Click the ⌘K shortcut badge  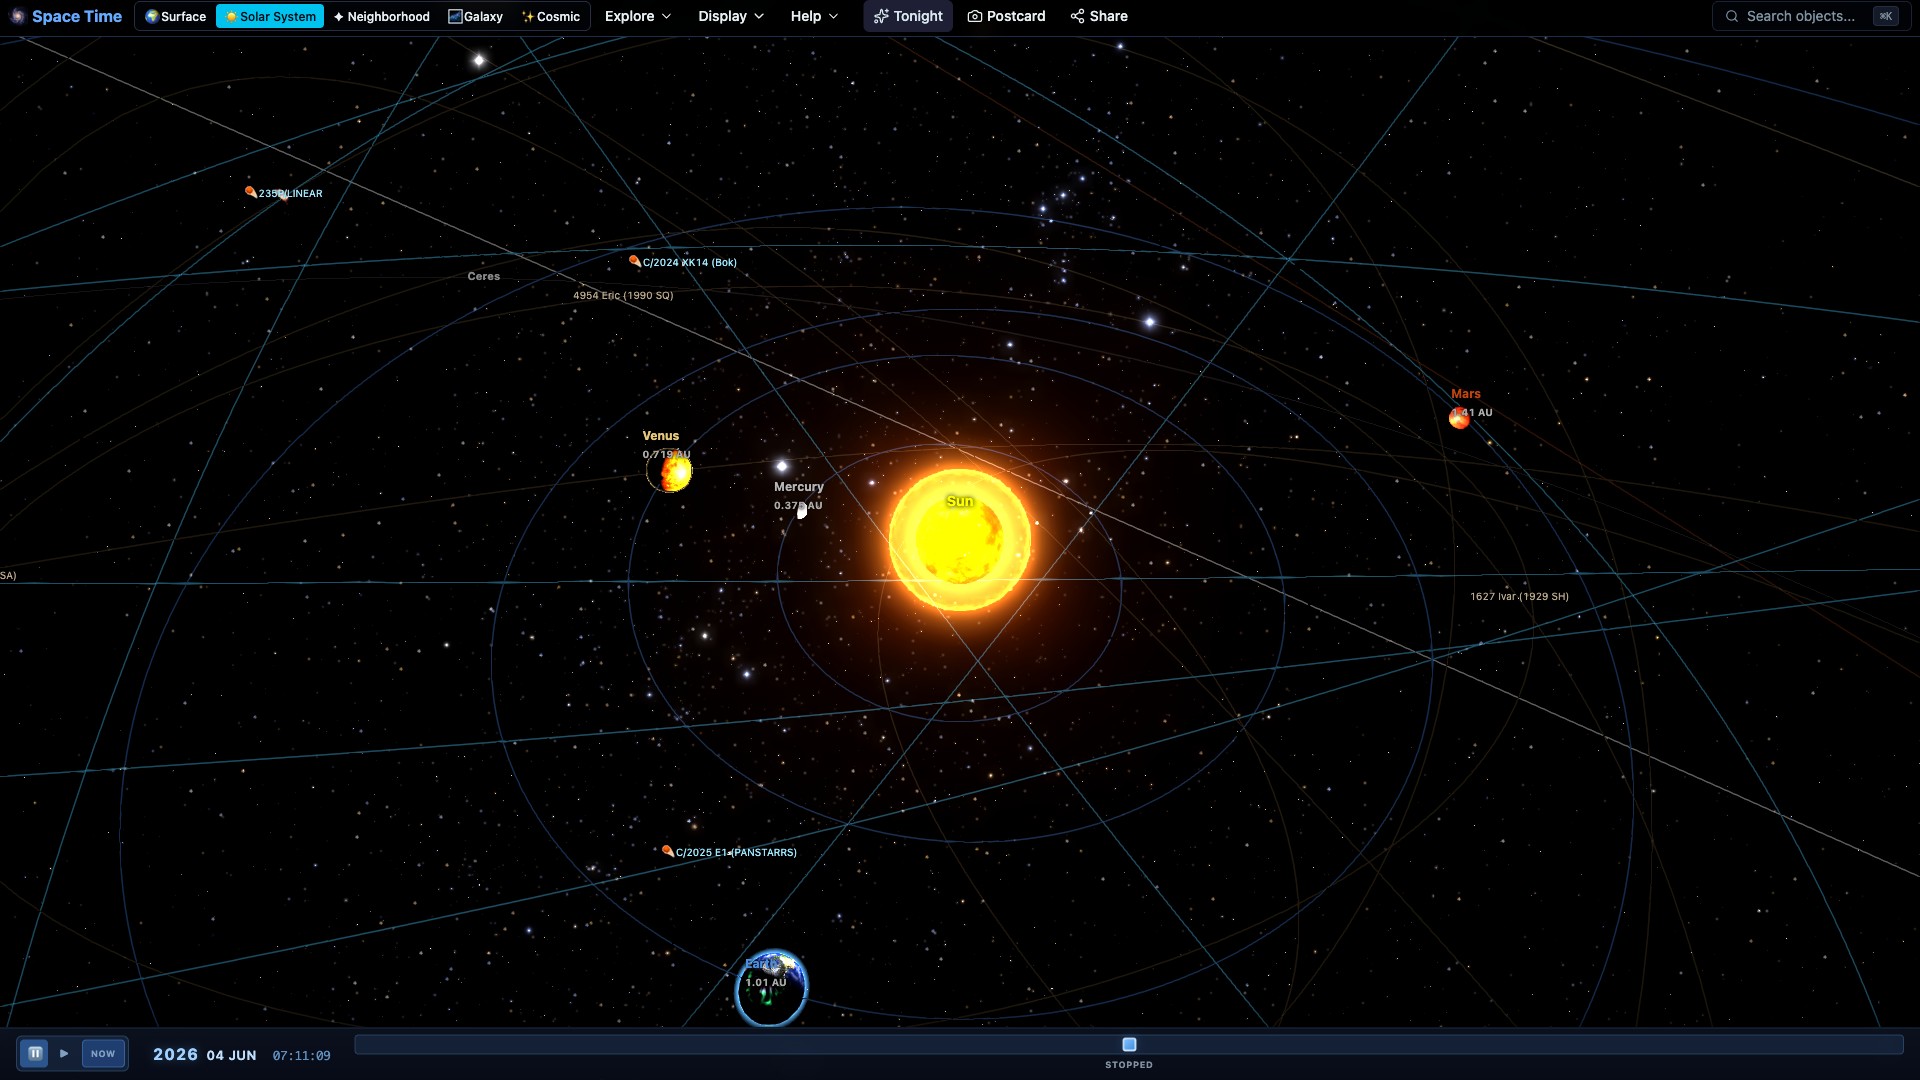(1885, 16)
